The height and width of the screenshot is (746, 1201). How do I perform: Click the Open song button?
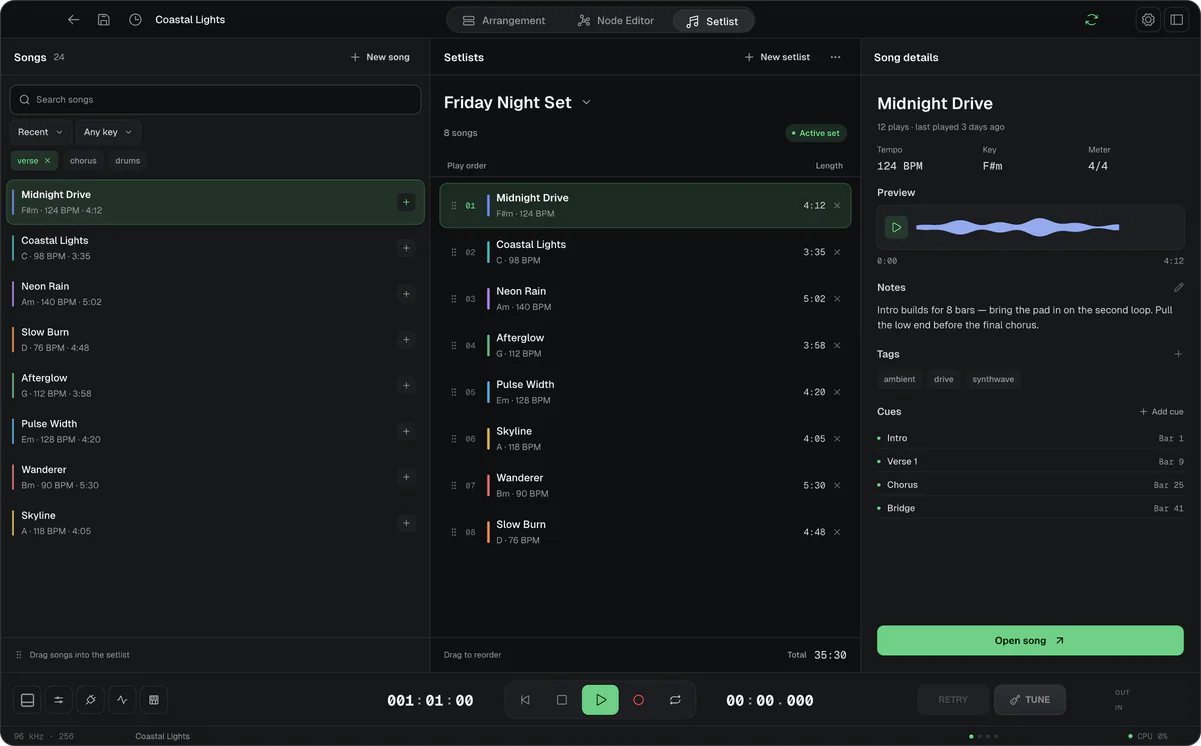(x=1030, y=640)
